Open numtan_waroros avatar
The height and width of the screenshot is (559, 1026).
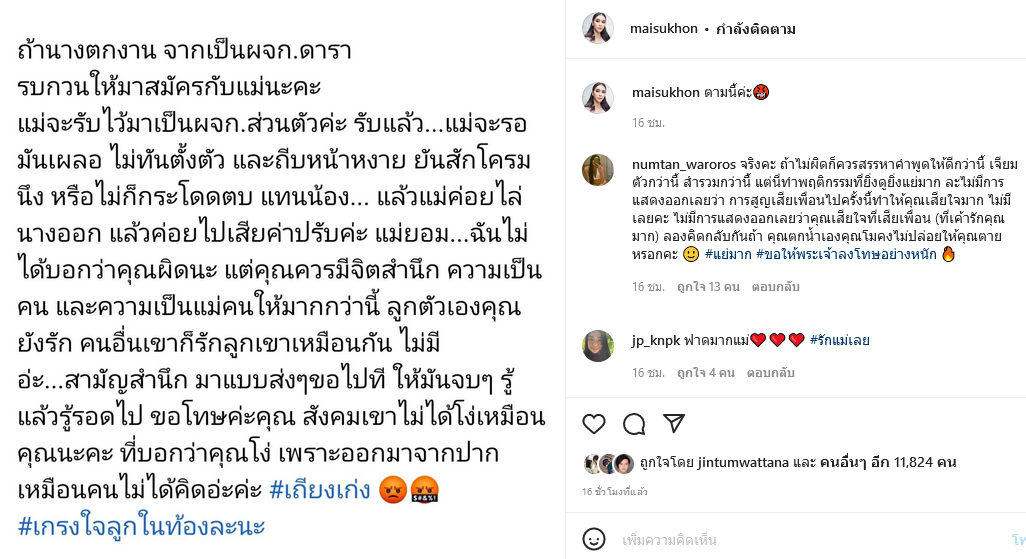[x=598, y=170]
